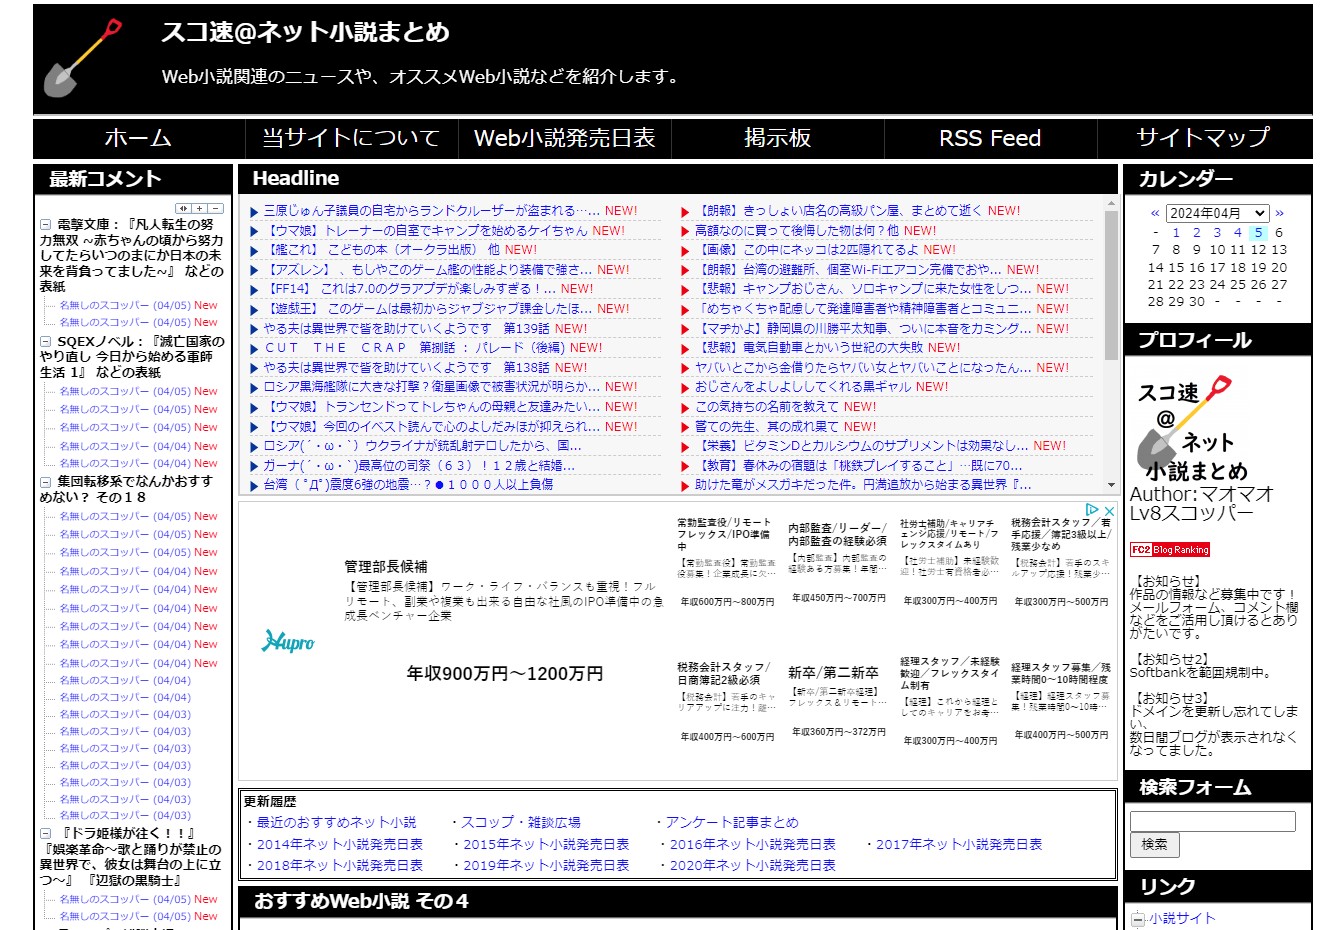Open 最近のおすすめネット小説 link

pos(336,822)
